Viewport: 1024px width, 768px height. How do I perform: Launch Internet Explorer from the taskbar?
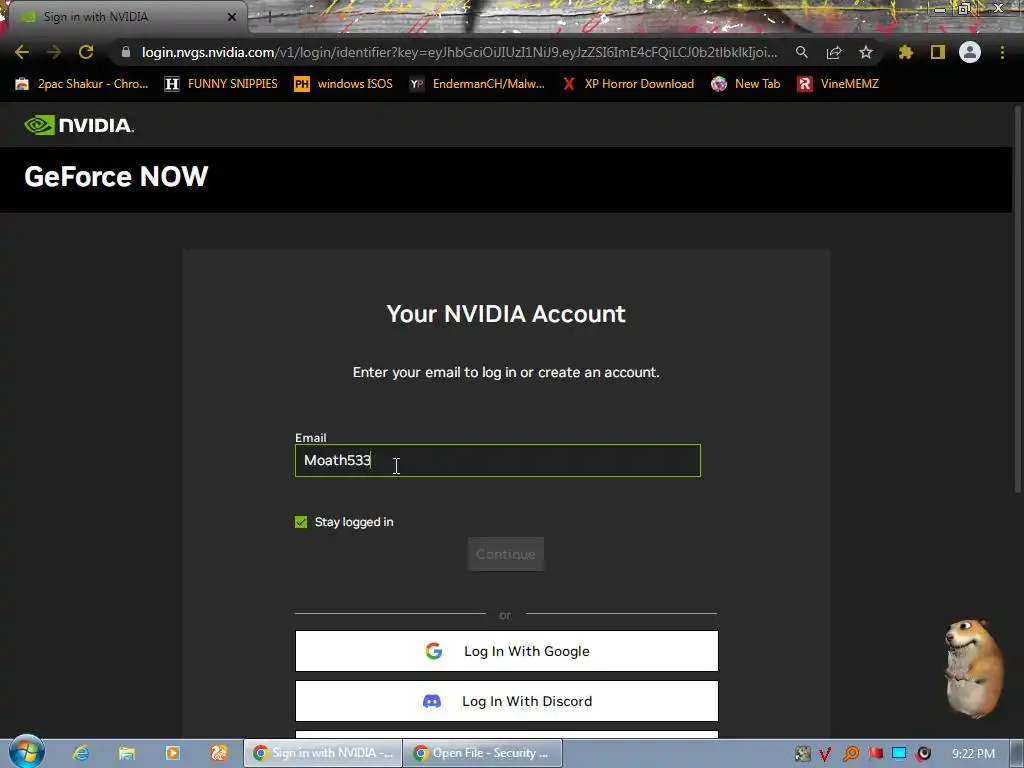[x=81, y=753]
